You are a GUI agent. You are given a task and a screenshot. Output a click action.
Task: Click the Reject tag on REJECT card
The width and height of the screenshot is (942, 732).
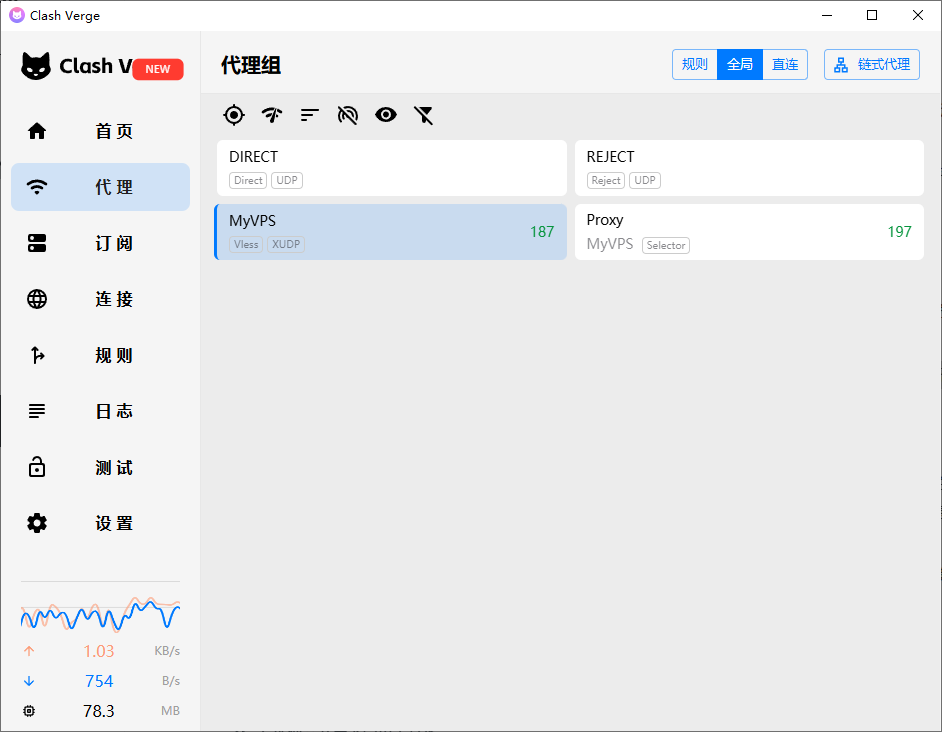click(606, 180)
